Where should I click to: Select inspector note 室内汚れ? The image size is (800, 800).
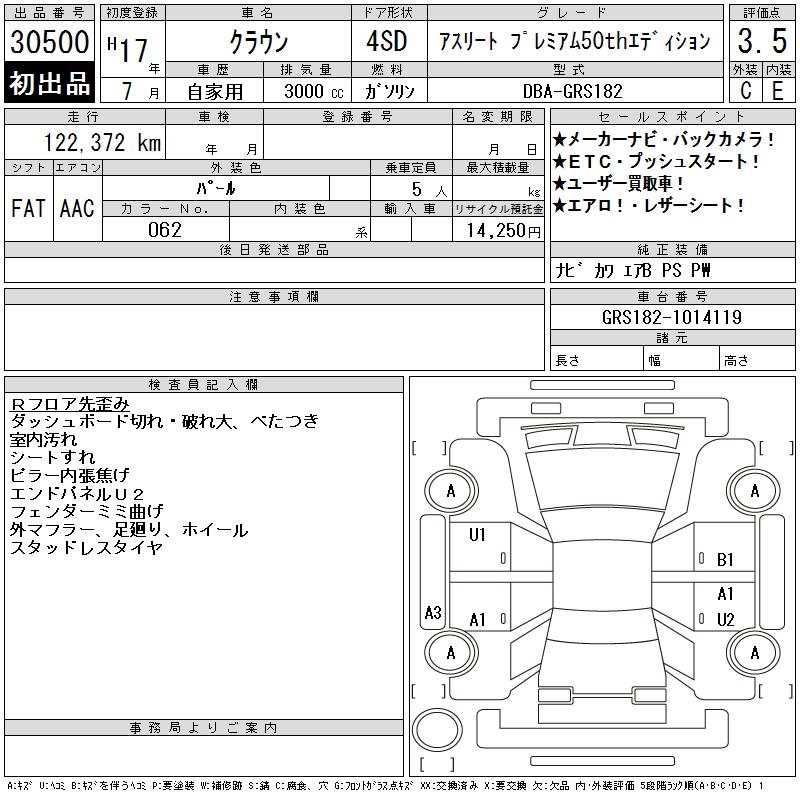click(43, 439)
